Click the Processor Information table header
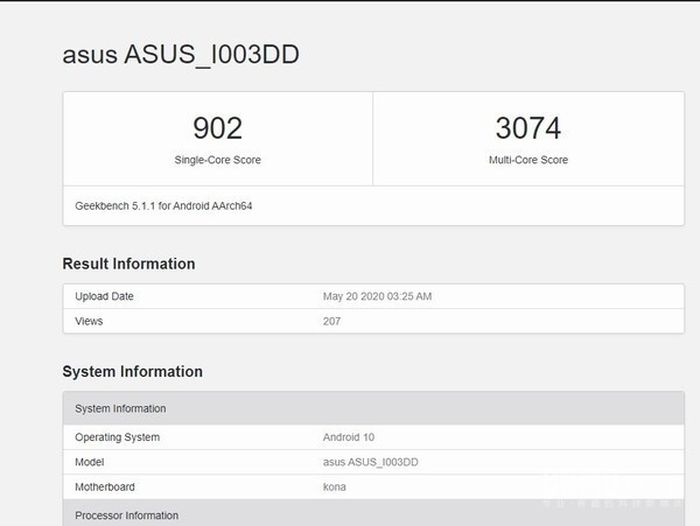700x526 pixels. point(125,516)
